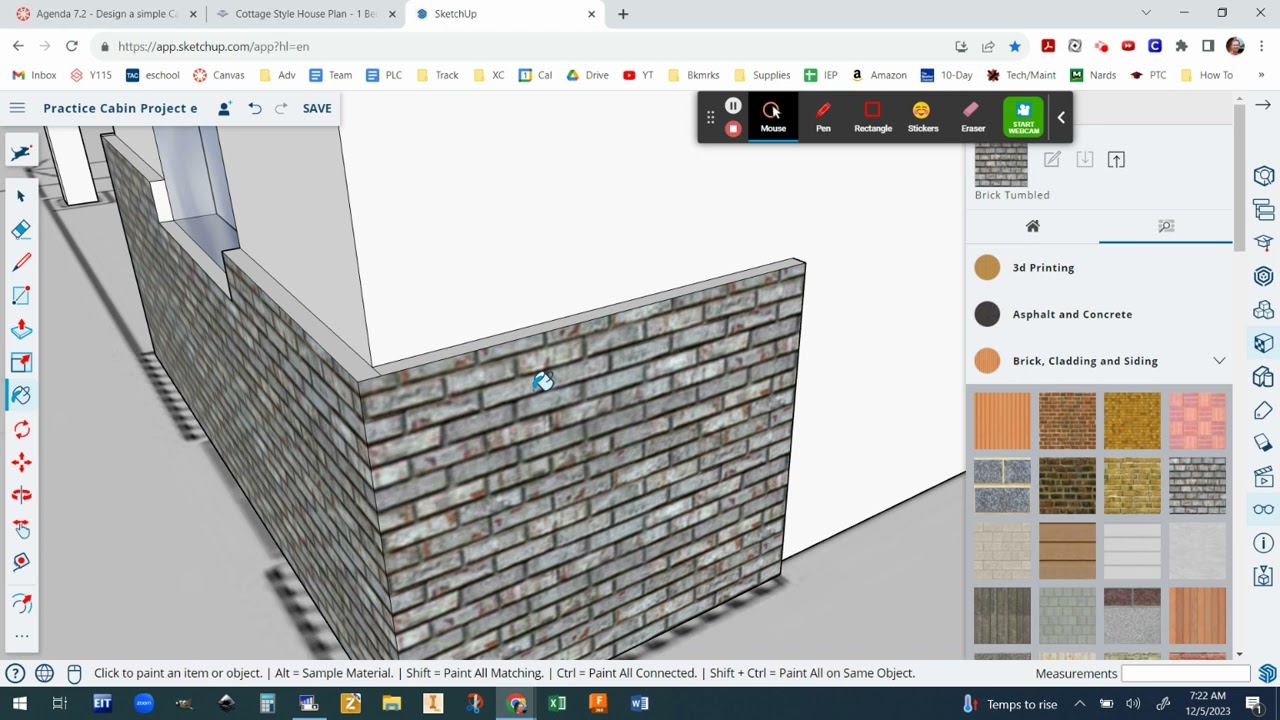This screenshot has height=720, width=1280.
Task: Open the language globe icon
Action: pos(44,673)
